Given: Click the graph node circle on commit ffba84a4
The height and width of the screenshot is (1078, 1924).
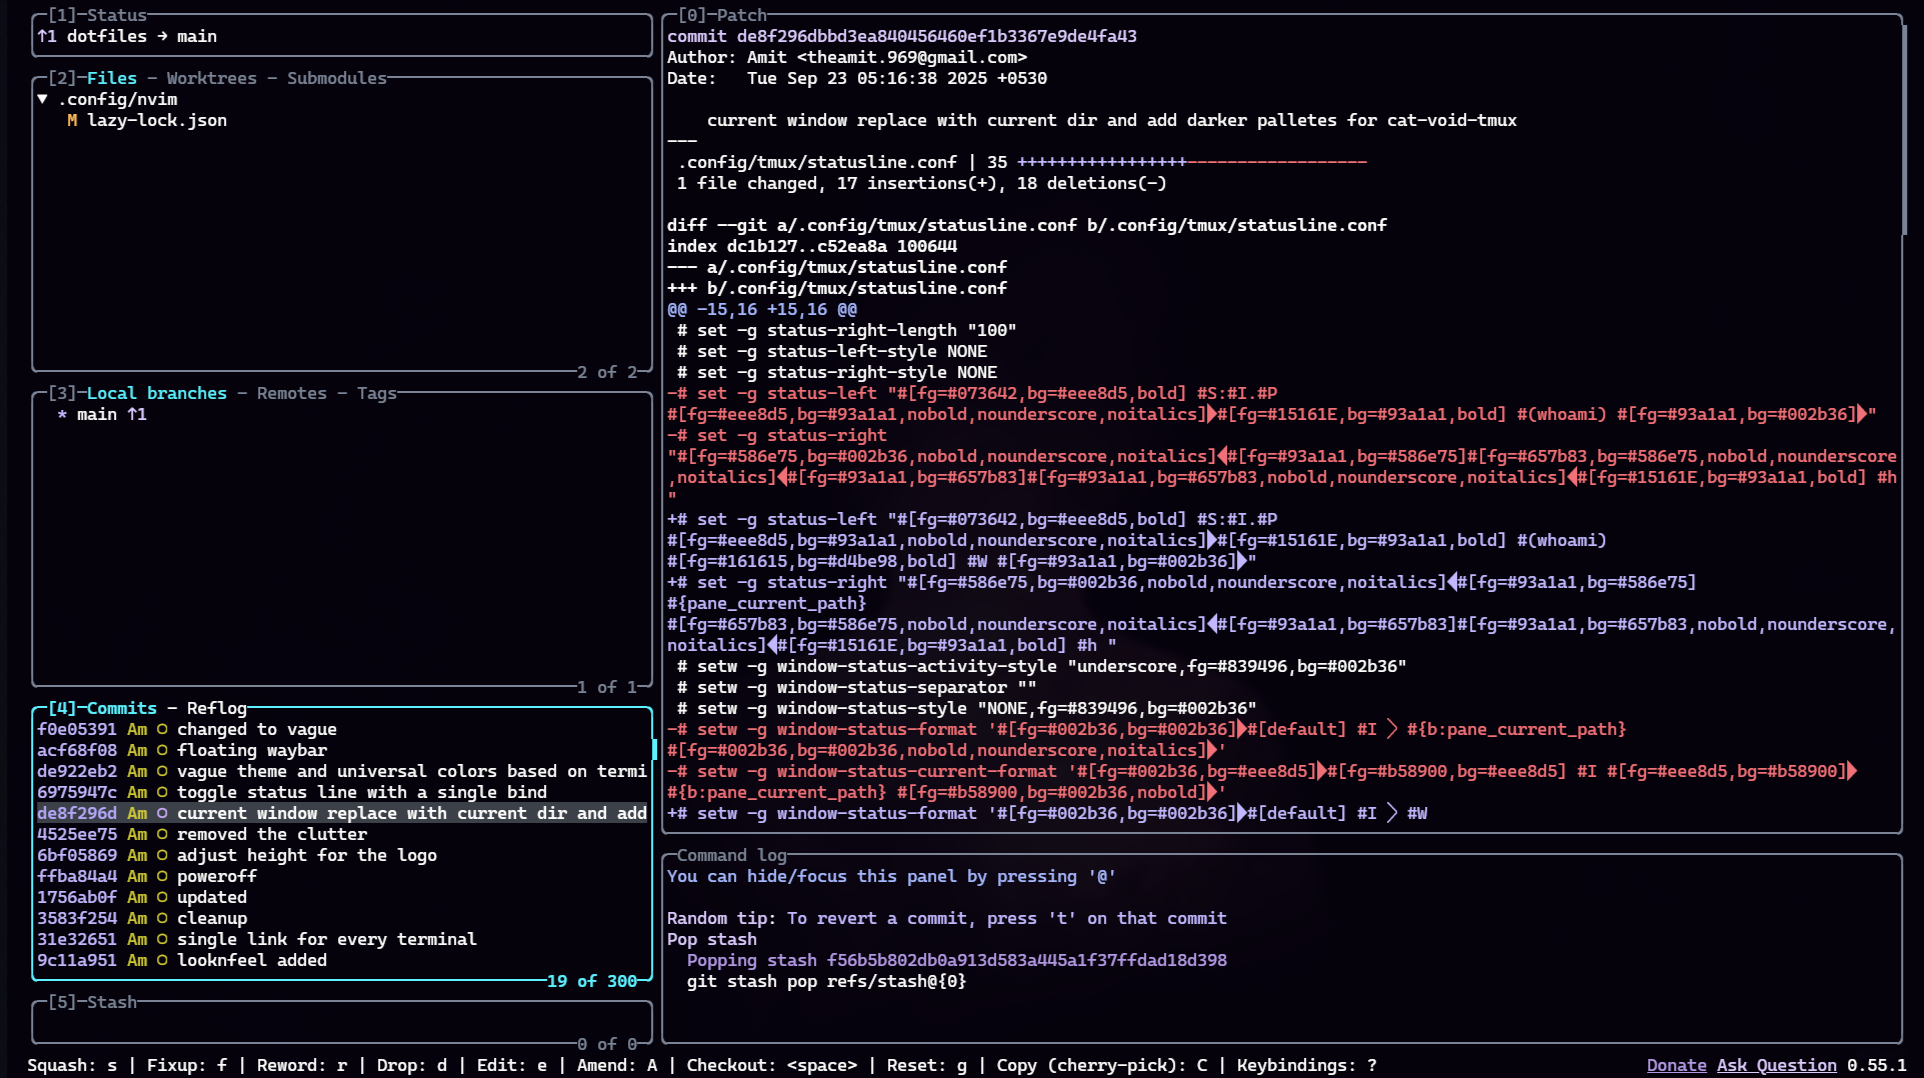Looking at the screenshot, I should click(162, 876).
